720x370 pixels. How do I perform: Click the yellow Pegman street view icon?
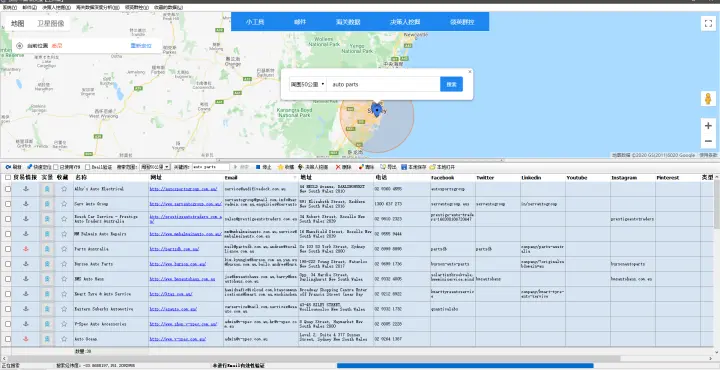tap(708, 99)
